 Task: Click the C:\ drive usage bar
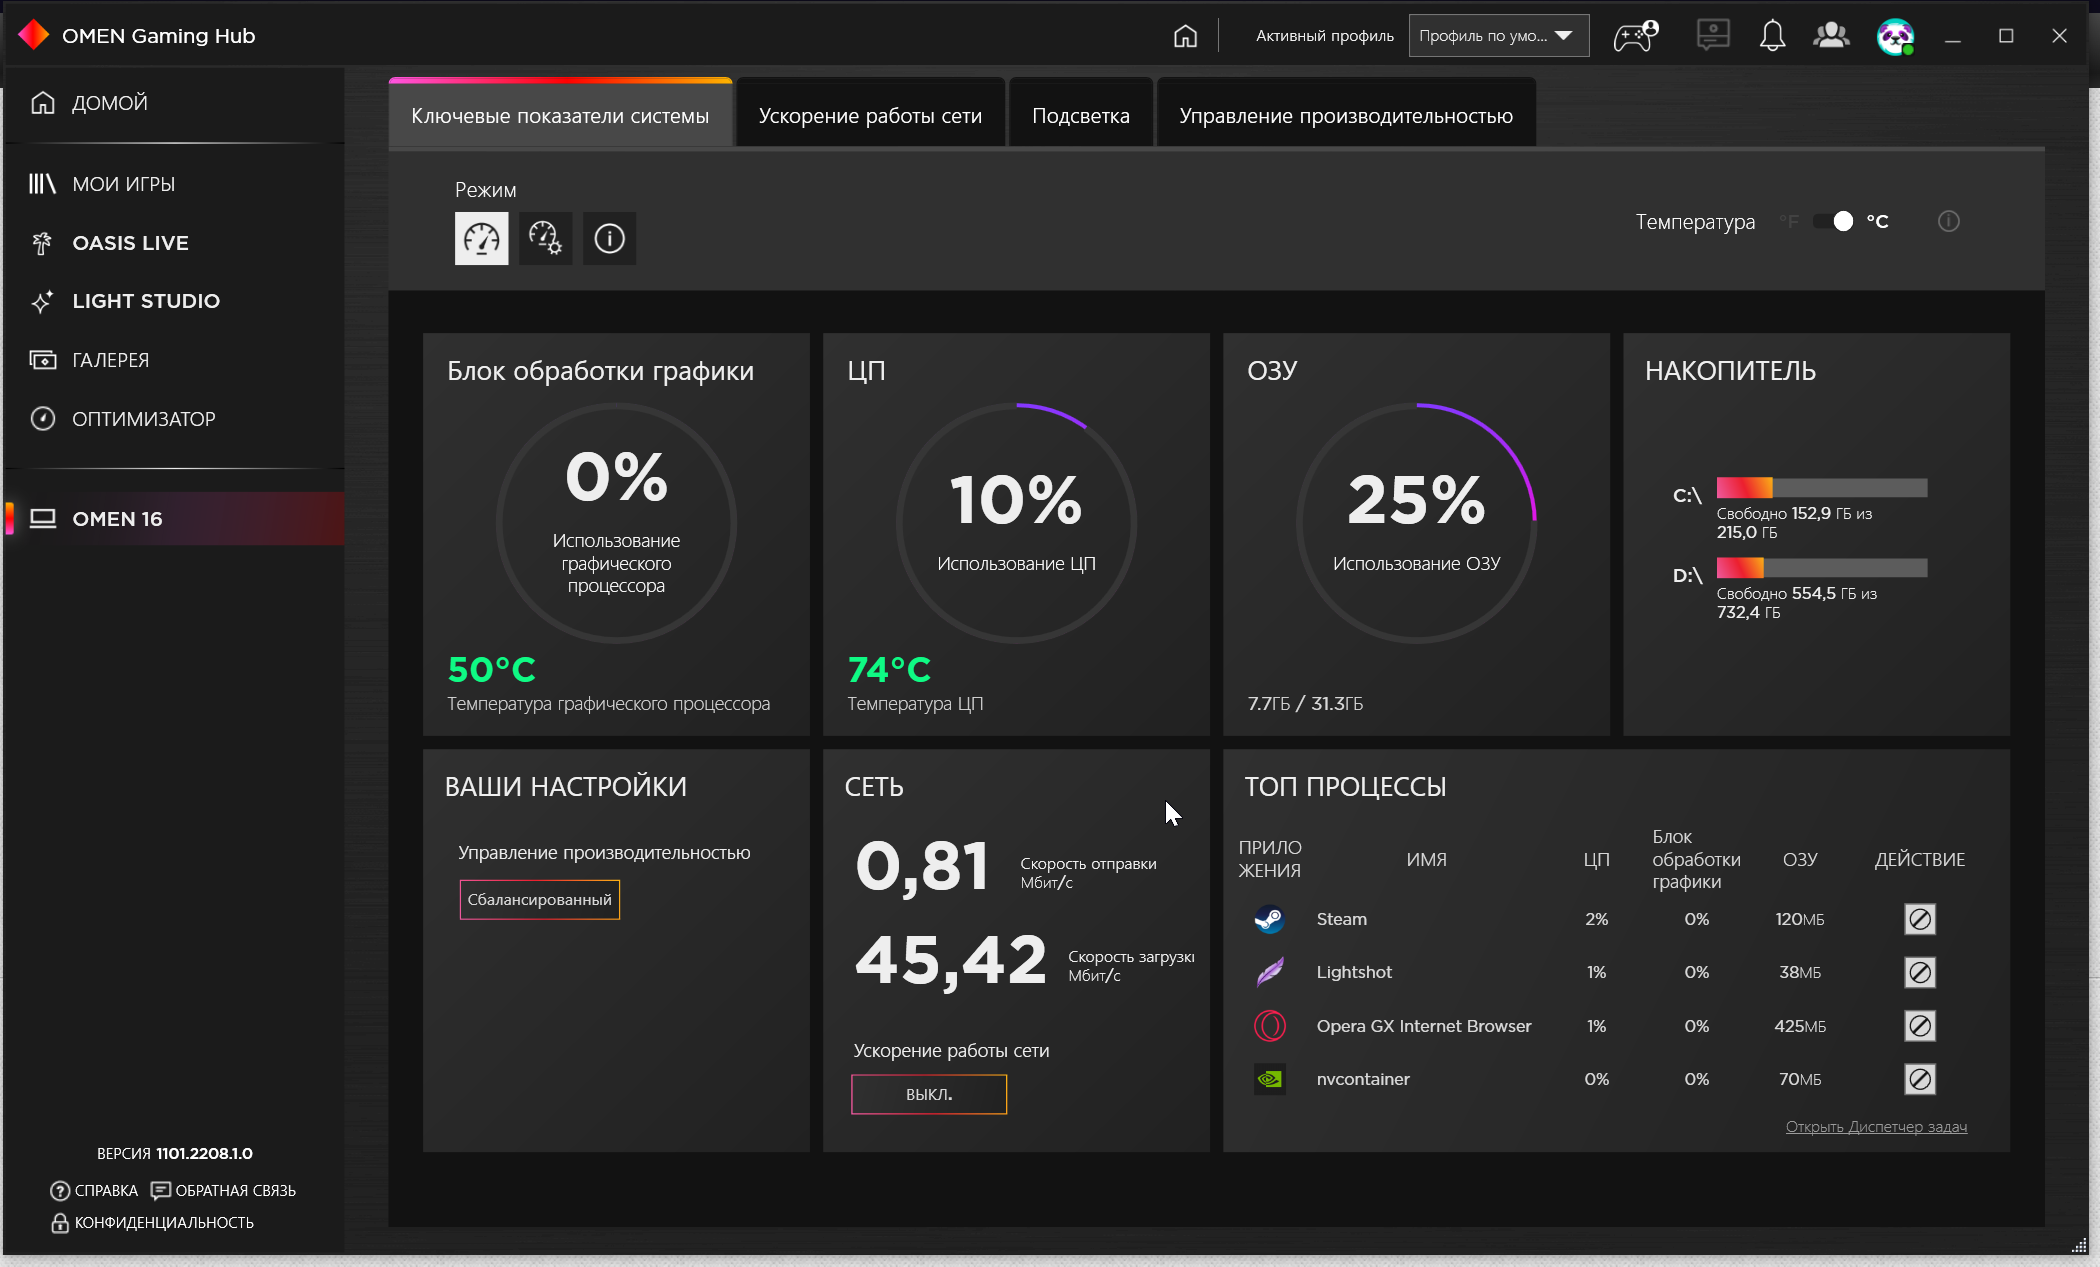point(1821,488)
